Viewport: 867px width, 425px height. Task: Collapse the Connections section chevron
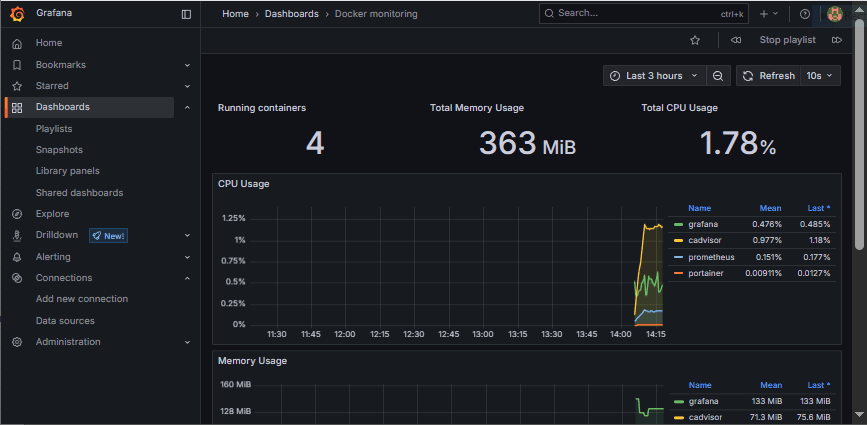pos(187,278)
